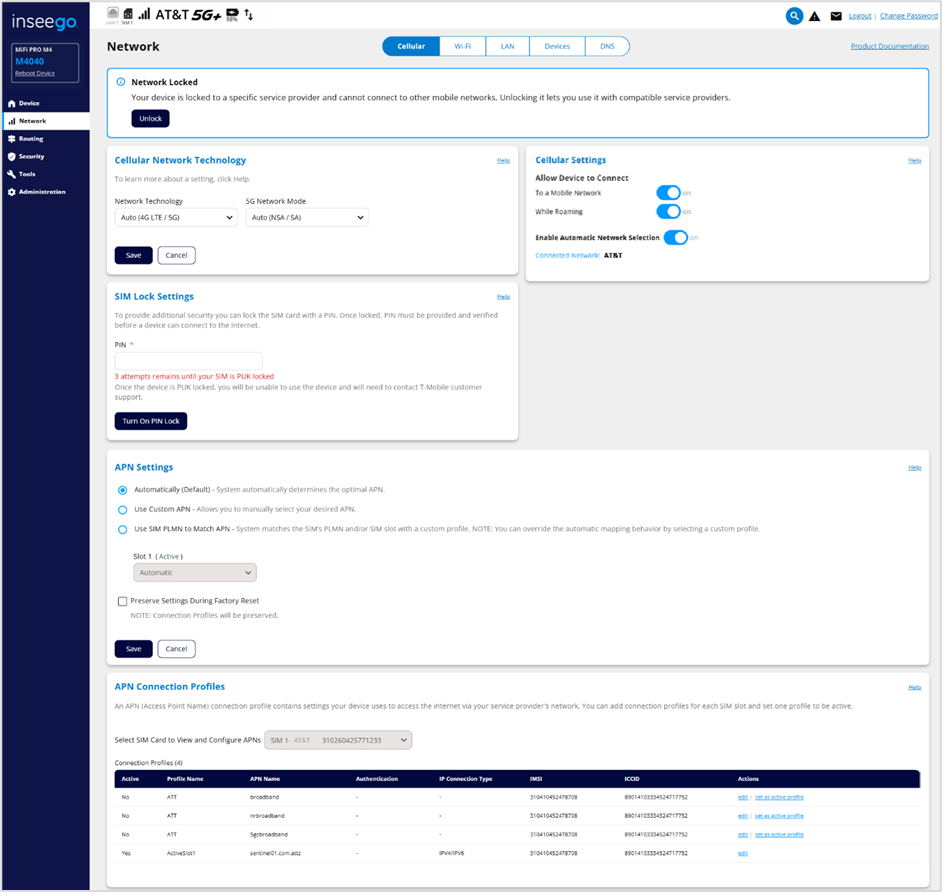Open Administration in the sidebar
Image resolution: width=942 pixels, height=892 pixels.
pos(41,192)
